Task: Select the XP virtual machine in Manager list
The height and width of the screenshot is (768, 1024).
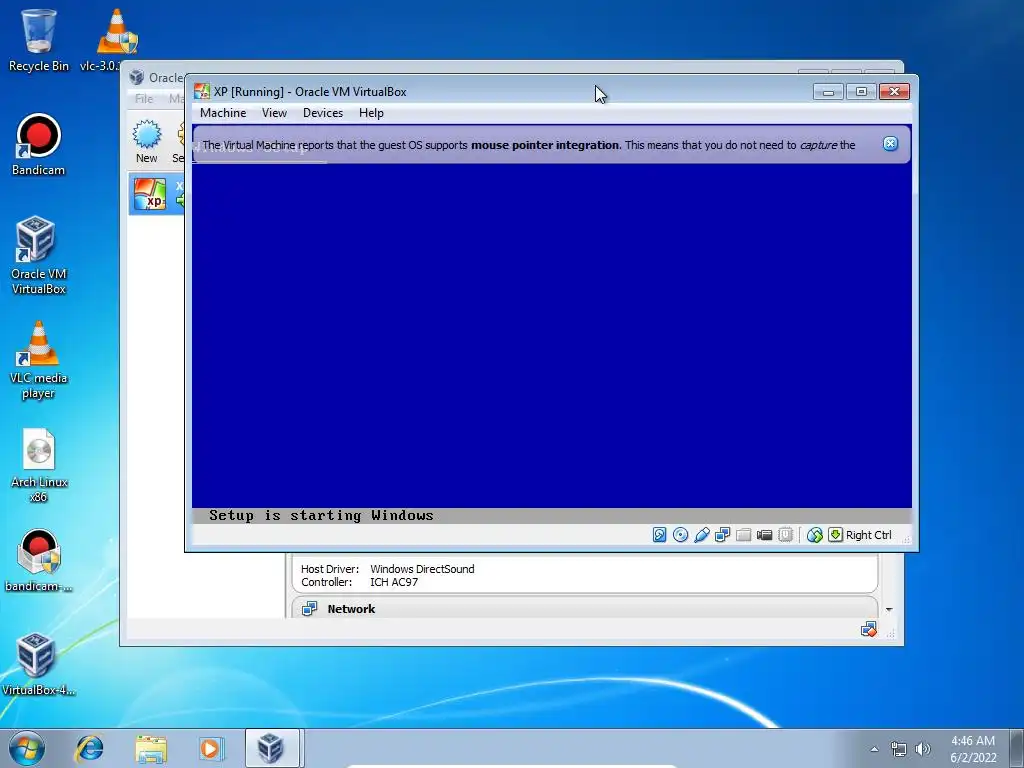Action: pyautogui.click(x=157, y=195)
